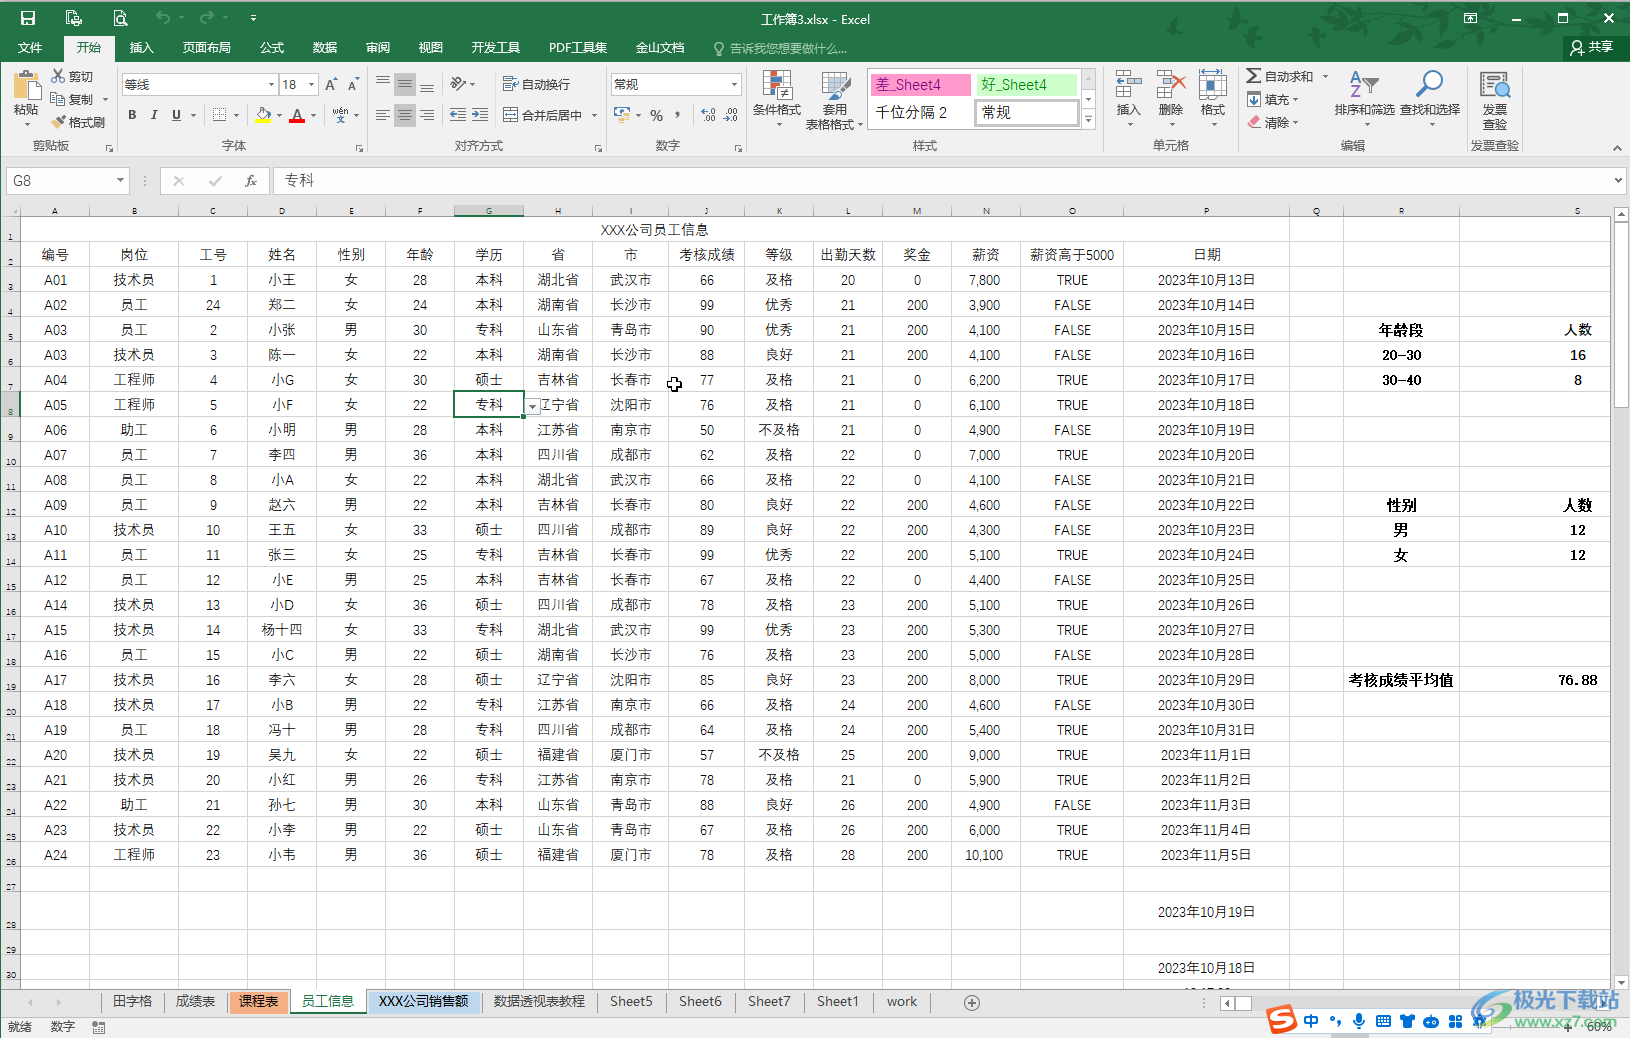Add a new sheet with plus button
The height and width of the screenshot is (1038, 1630).
coord(971,1002)
